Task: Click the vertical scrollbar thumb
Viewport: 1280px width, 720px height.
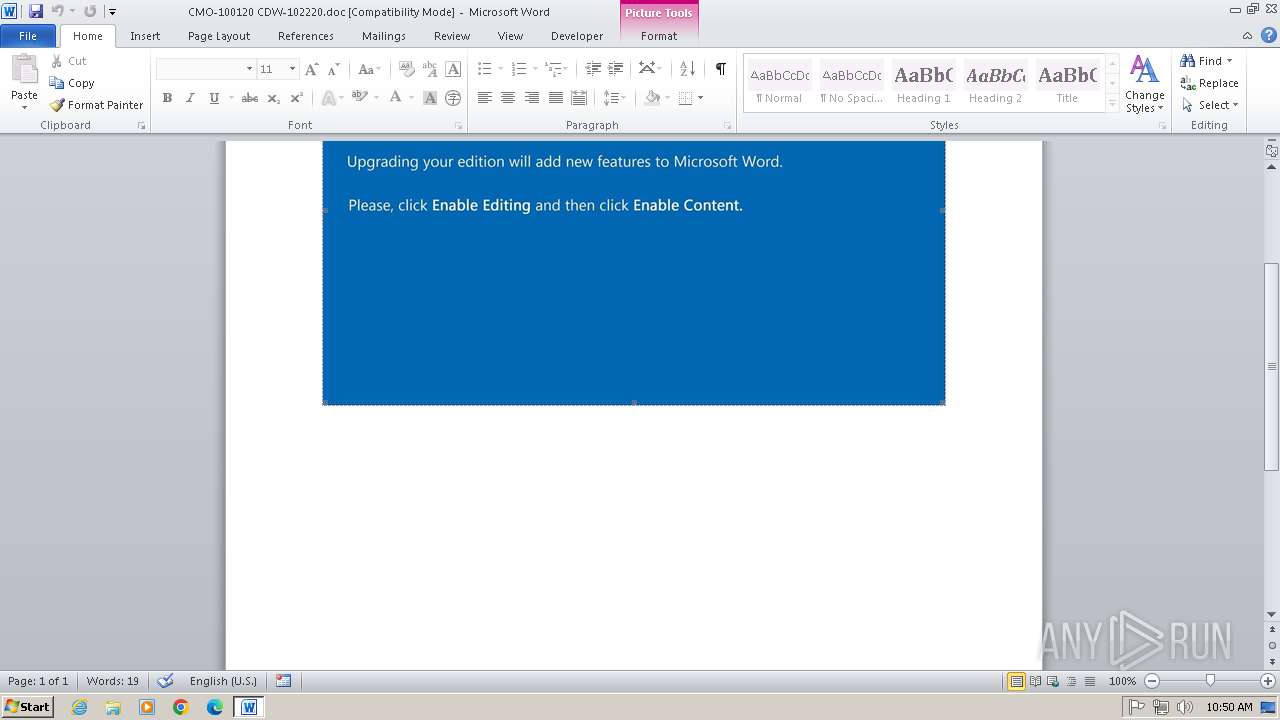Action: 1272,366
